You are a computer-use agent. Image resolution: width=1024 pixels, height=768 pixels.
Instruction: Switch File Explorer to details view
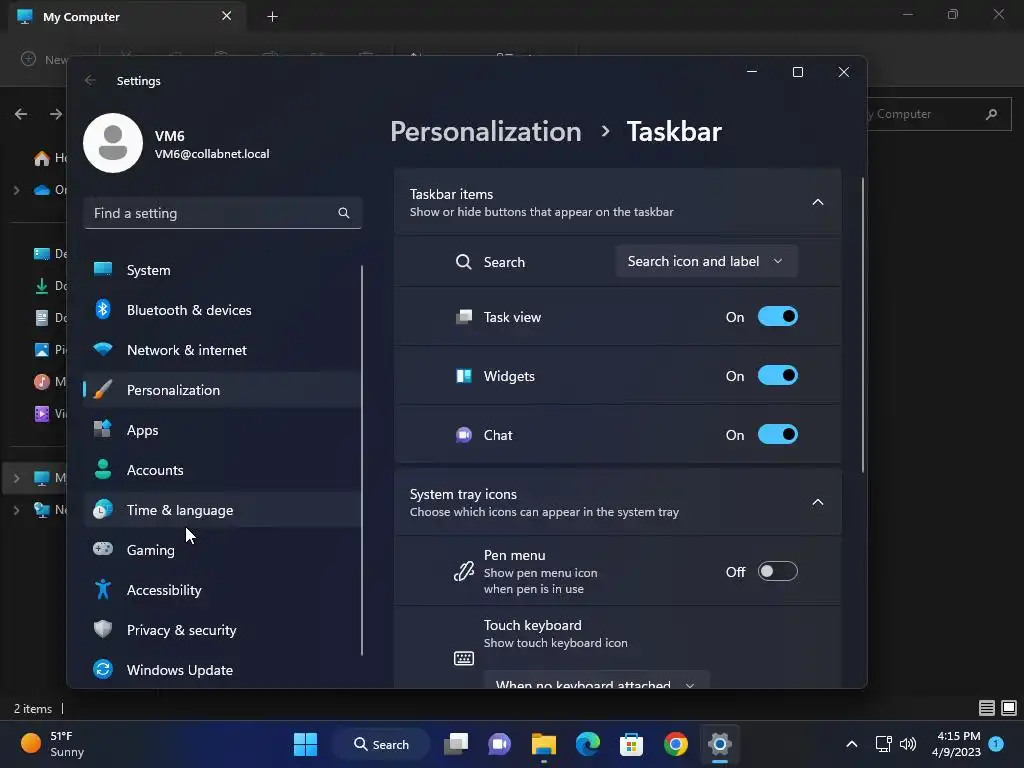pos(987,708)
